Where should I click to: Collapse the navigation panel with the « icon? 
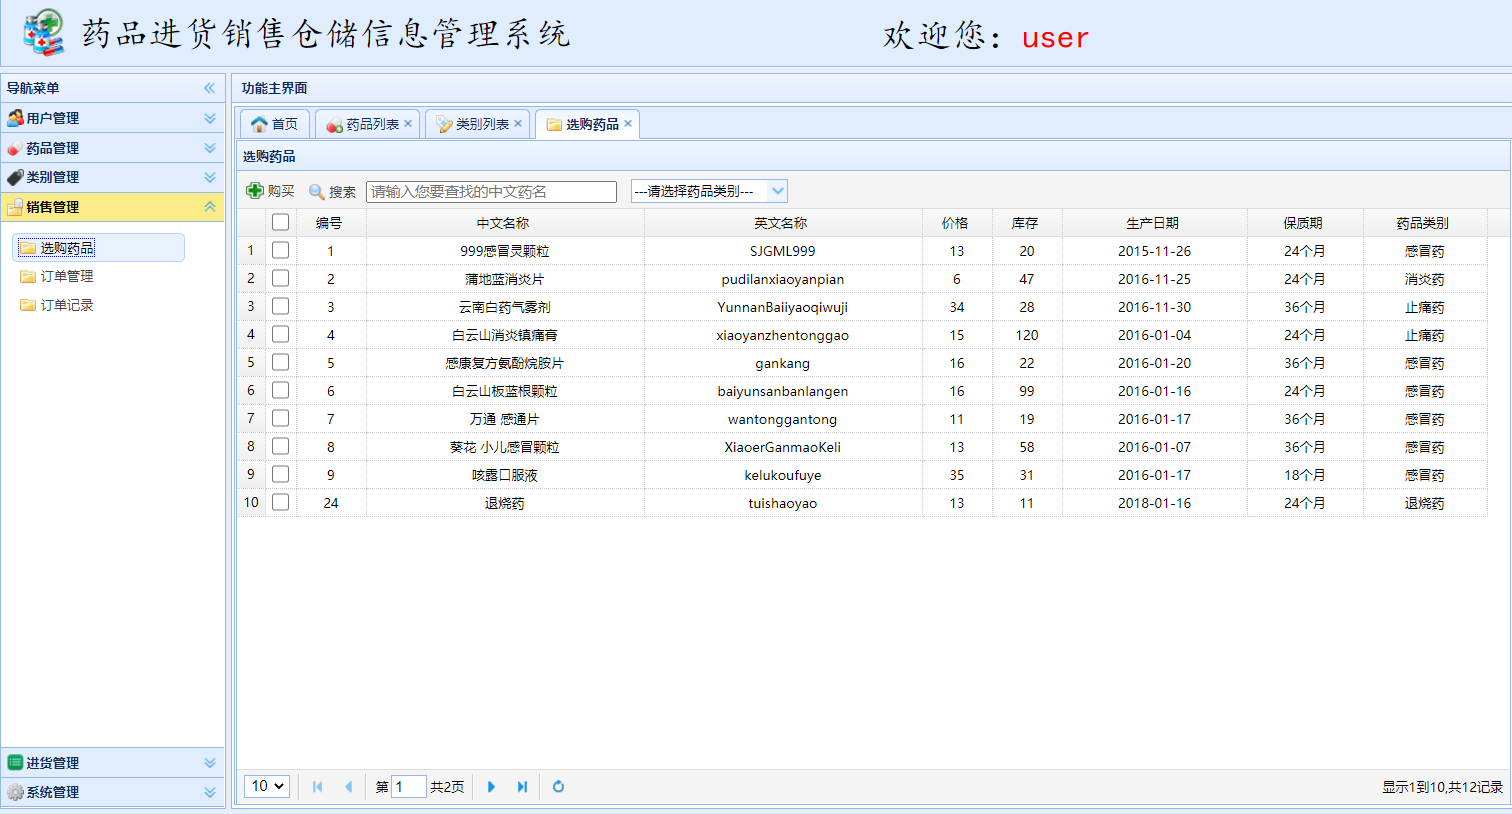(x=209, y=88)
